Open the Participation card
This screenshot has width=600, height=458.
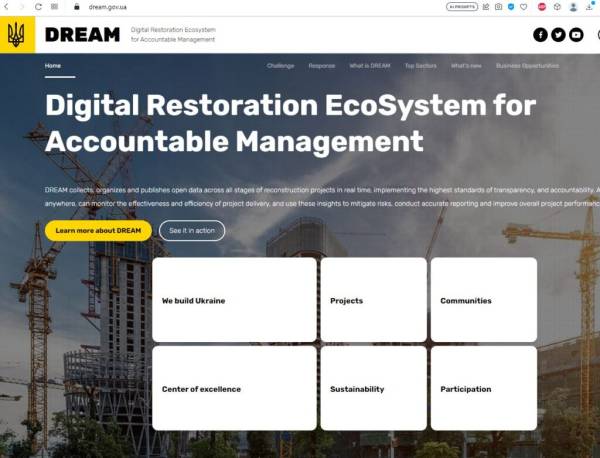click(484, 388)
